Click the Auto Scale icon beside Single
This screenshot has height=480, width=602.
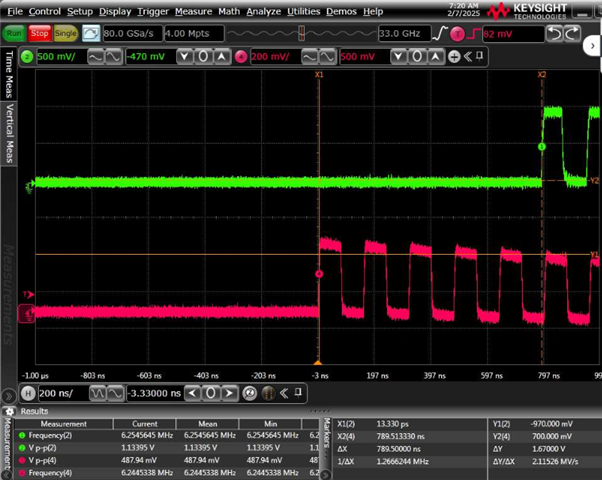point(91,33)
